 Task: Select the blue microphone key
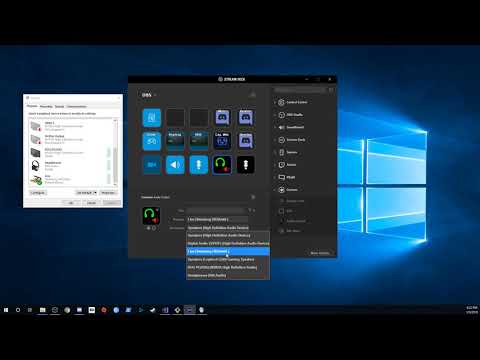click(x=199, y=165)
